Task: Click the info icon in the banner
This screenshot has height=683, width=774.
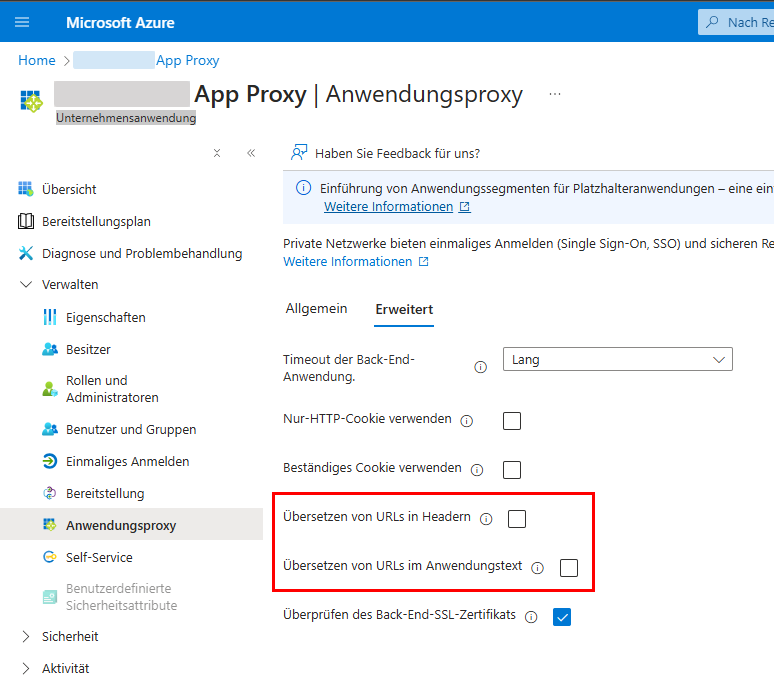Action: coord(303,188)
